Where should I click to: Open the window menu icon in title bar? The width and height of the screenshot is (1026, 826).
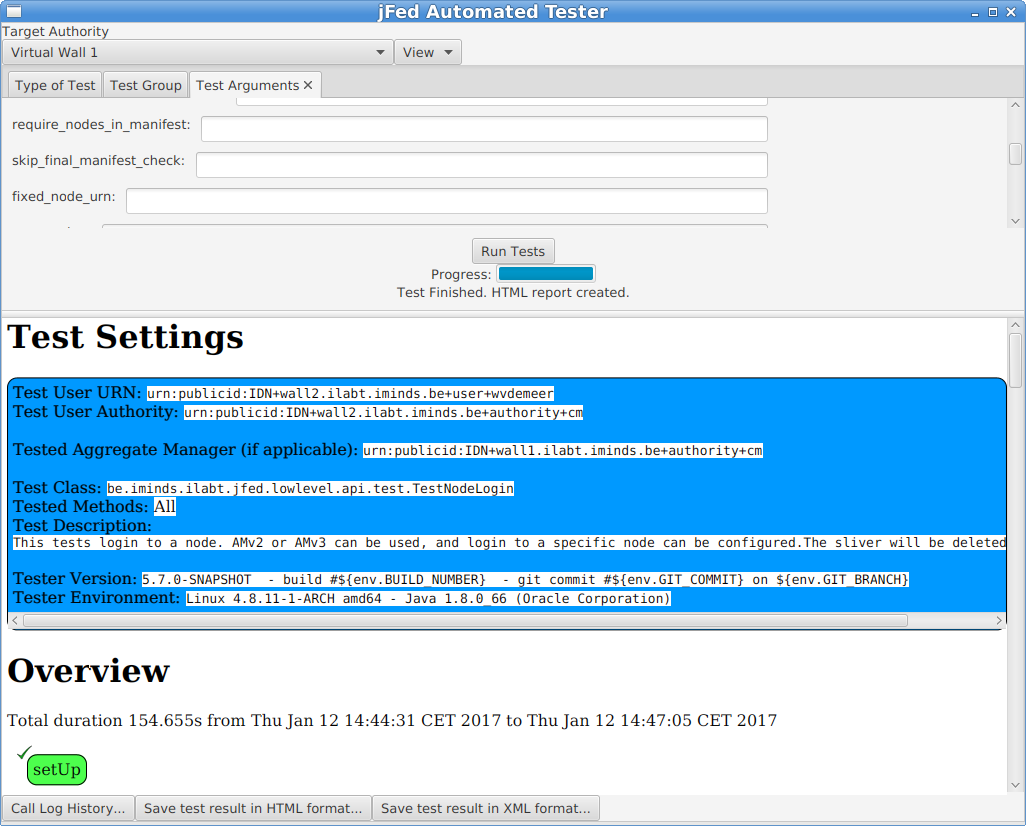[x=13, y=11]
